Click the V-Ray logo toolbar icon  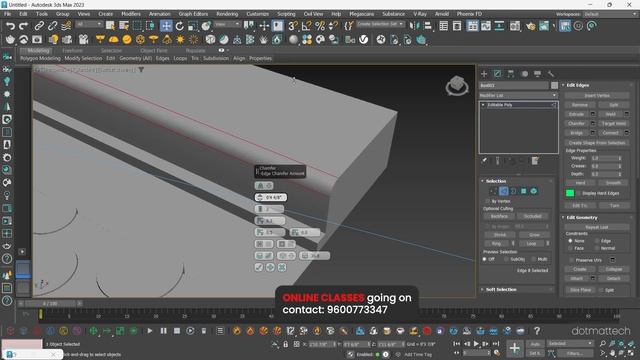coord(363,40)
